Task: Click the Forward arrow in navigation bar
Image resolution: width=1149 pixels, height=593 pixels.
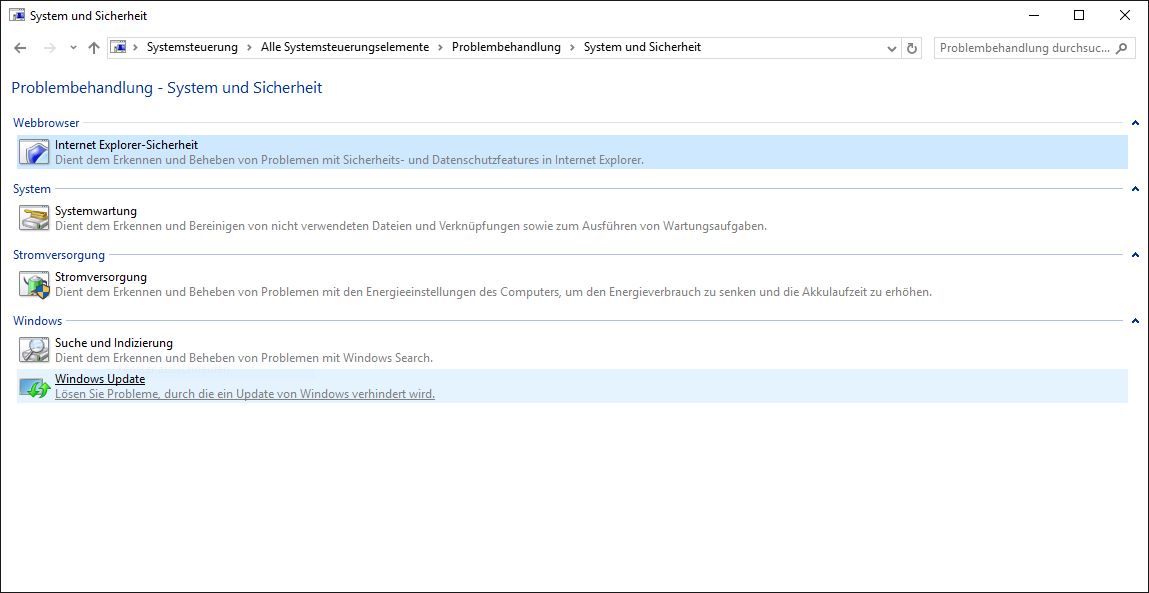Action: [x=50, y=48]
